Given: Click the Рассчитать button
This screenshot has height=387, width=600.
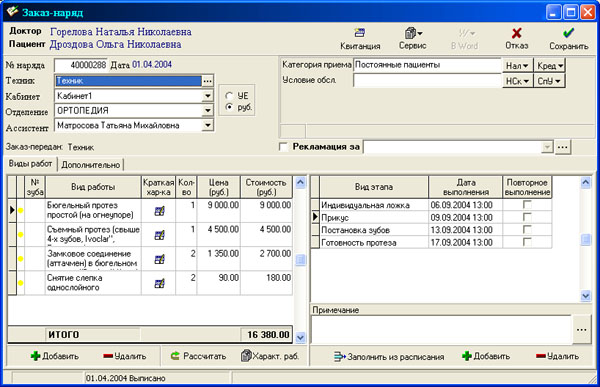Looking at the screenshot, I should click(198, 356).
